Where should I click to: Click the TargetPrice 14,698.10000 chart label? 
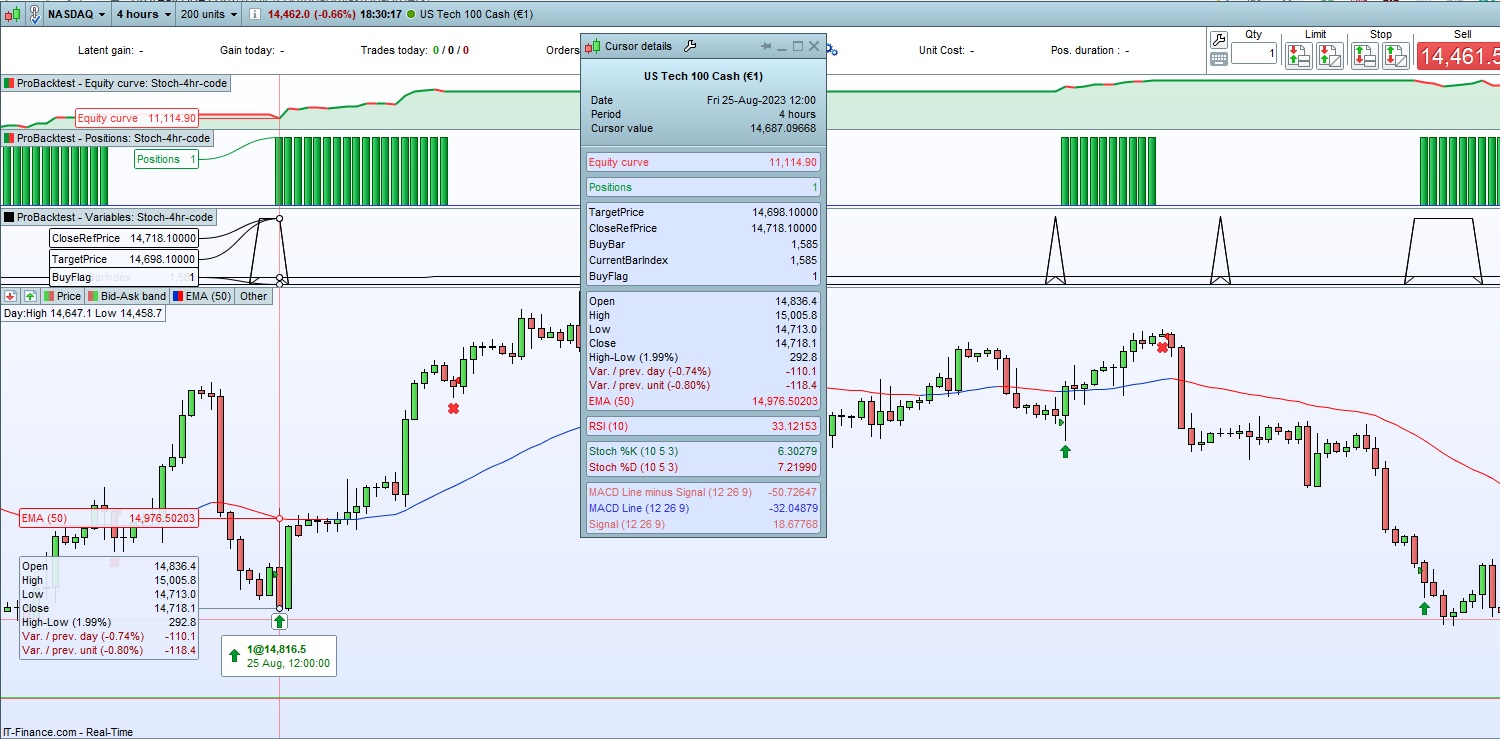coord(124,259)
